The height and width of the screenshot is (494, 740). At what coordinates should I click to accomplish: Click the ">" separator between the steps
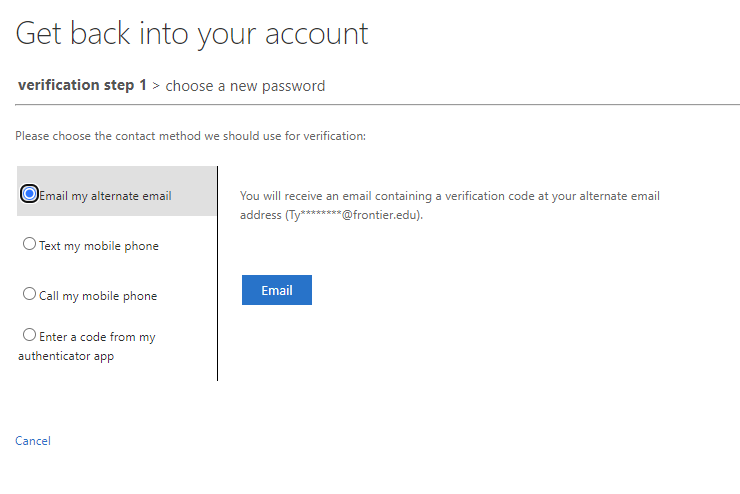(x=156, y=86)
